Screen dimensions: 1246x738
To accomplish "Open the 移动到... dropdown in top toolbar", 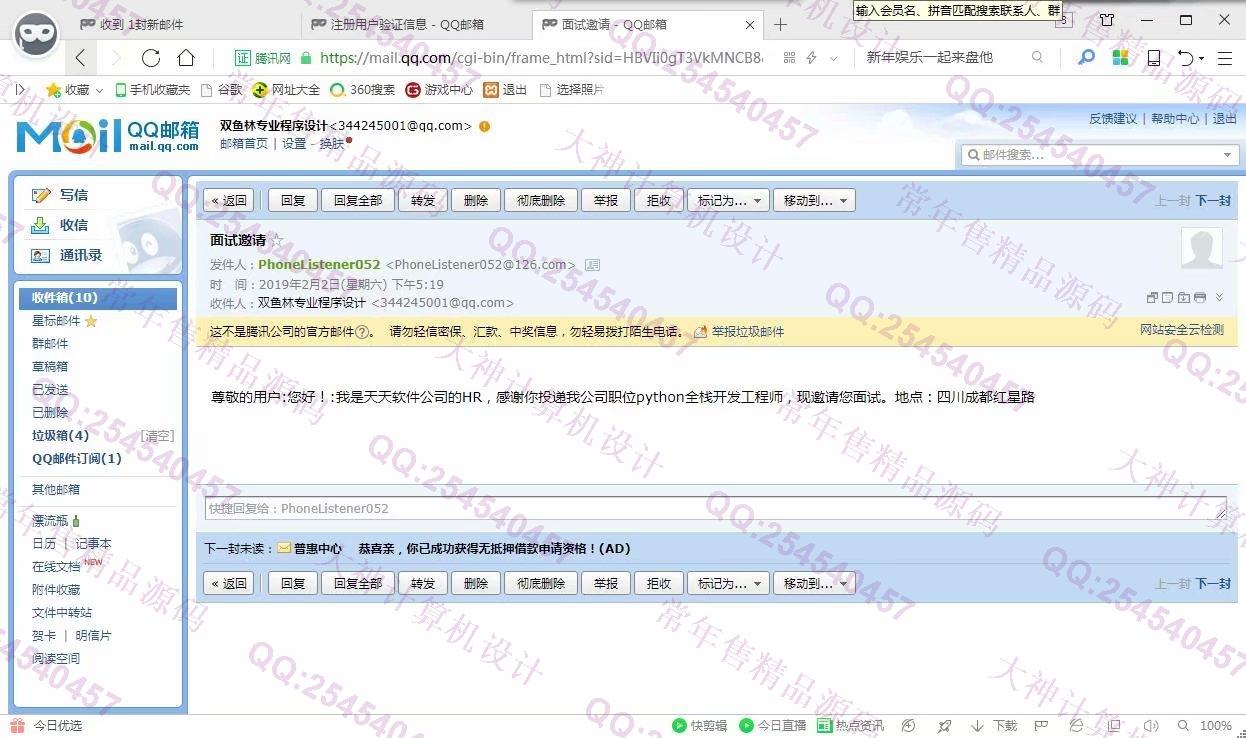I will (814, 200).
